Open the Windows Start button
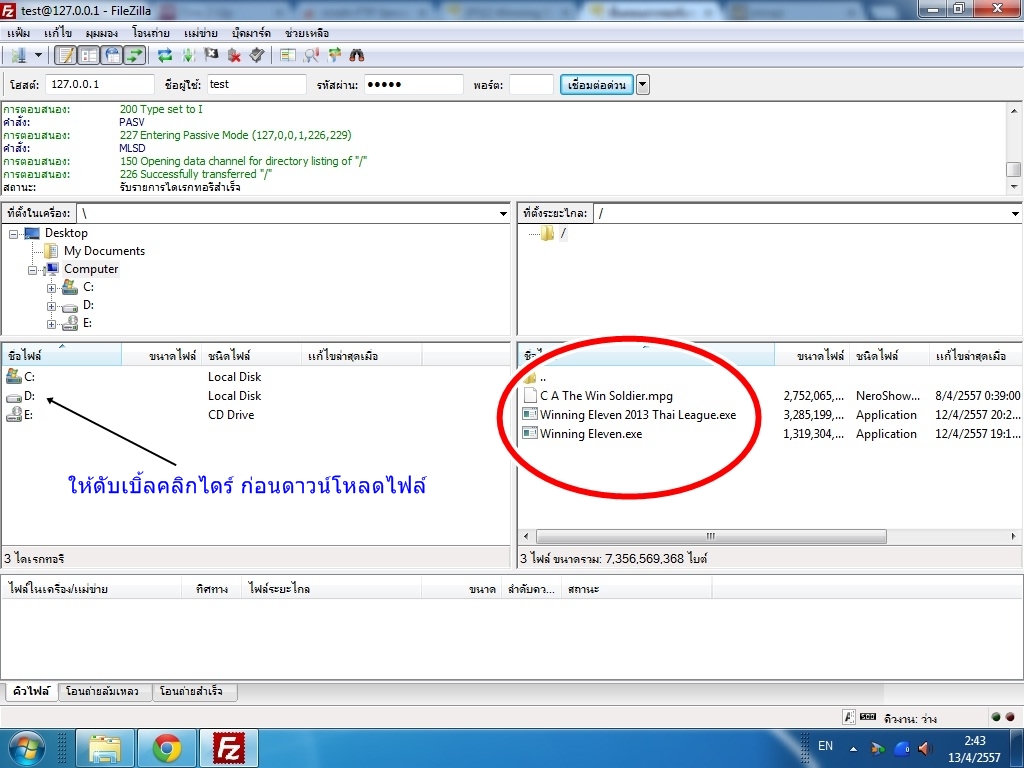1024x768 pixels. pyautogui.click(x=25, y=748)
